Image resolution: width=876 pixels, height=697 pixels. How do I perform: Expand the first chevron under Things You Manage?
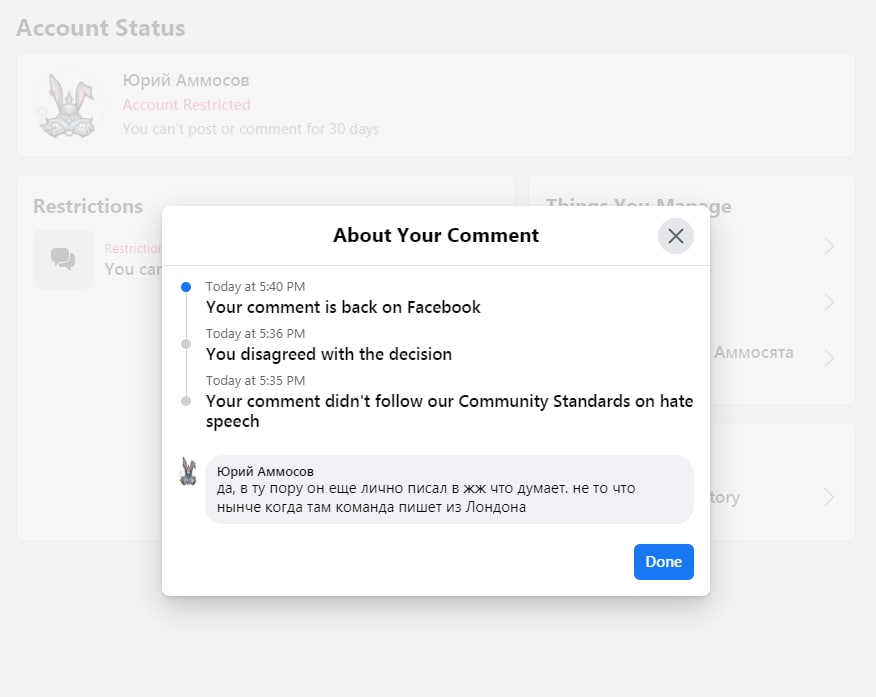829,246
